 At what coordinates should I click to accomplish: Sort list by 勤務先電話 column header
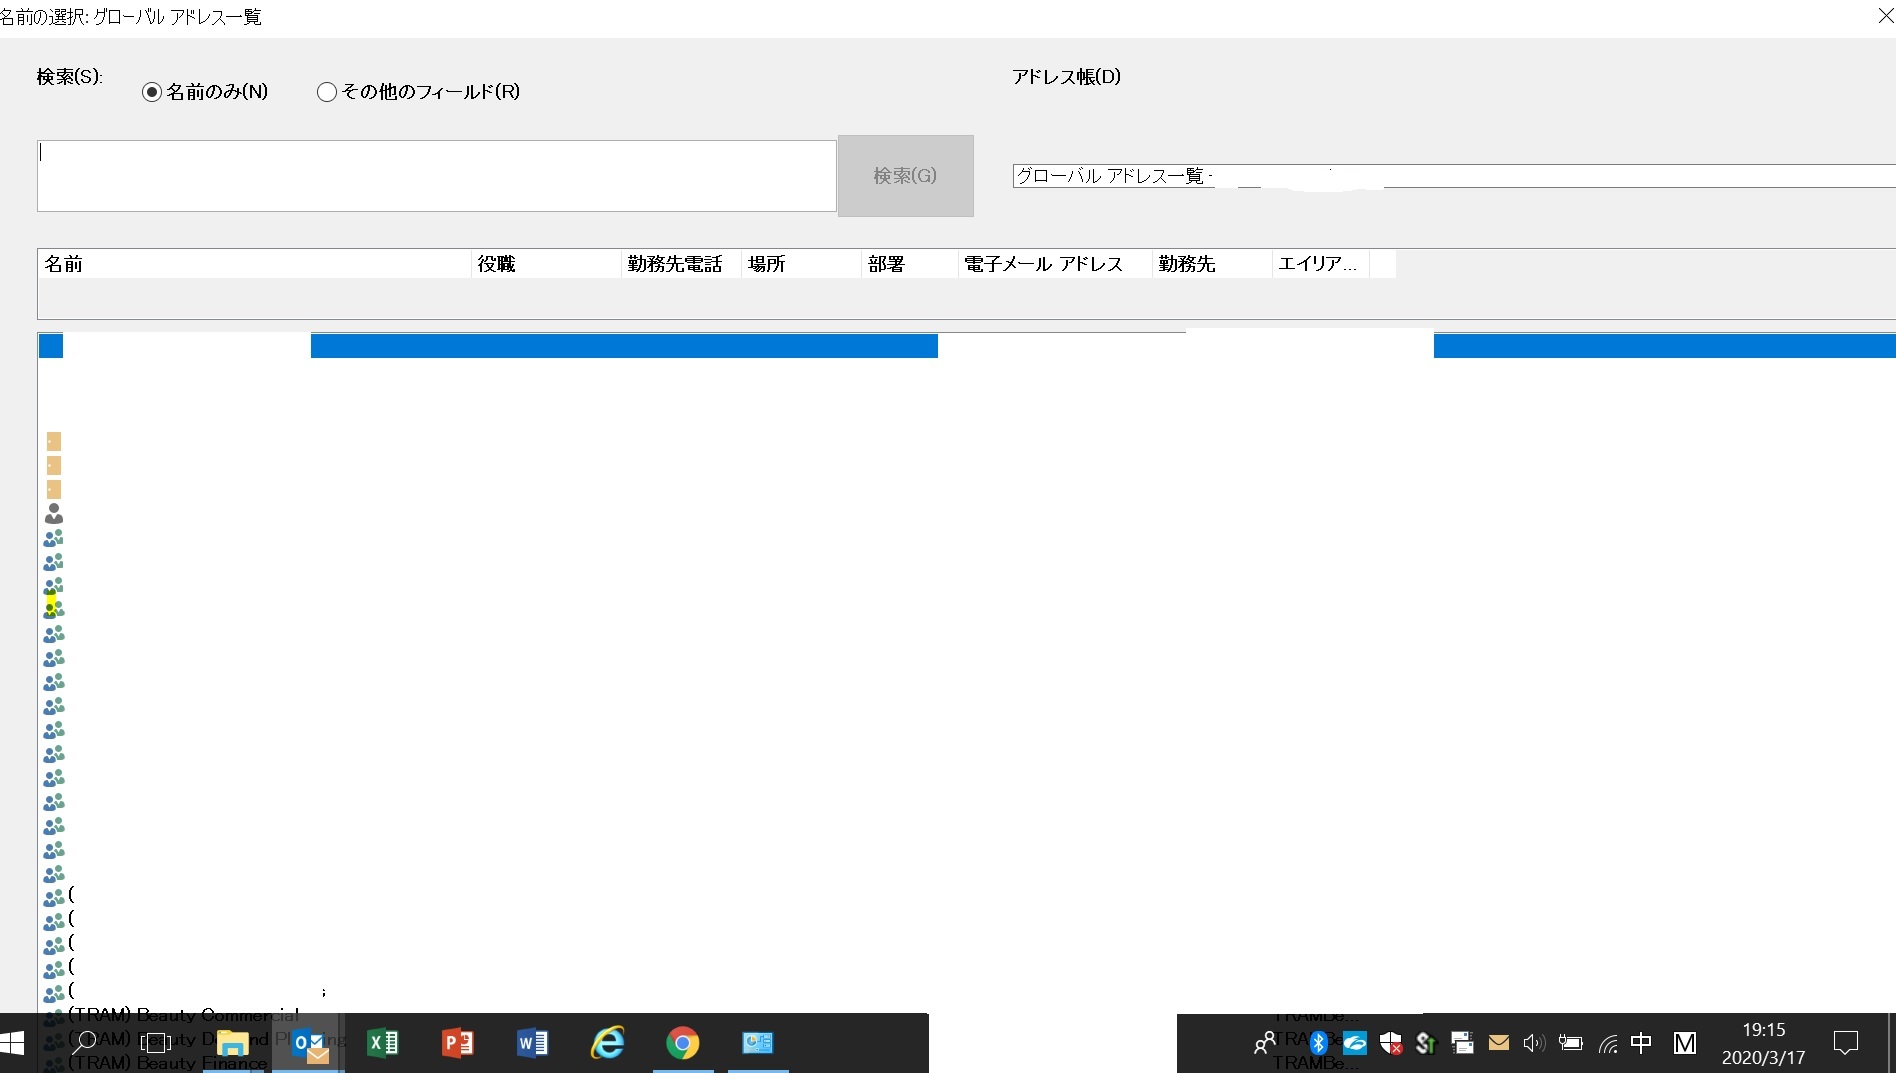681,264
